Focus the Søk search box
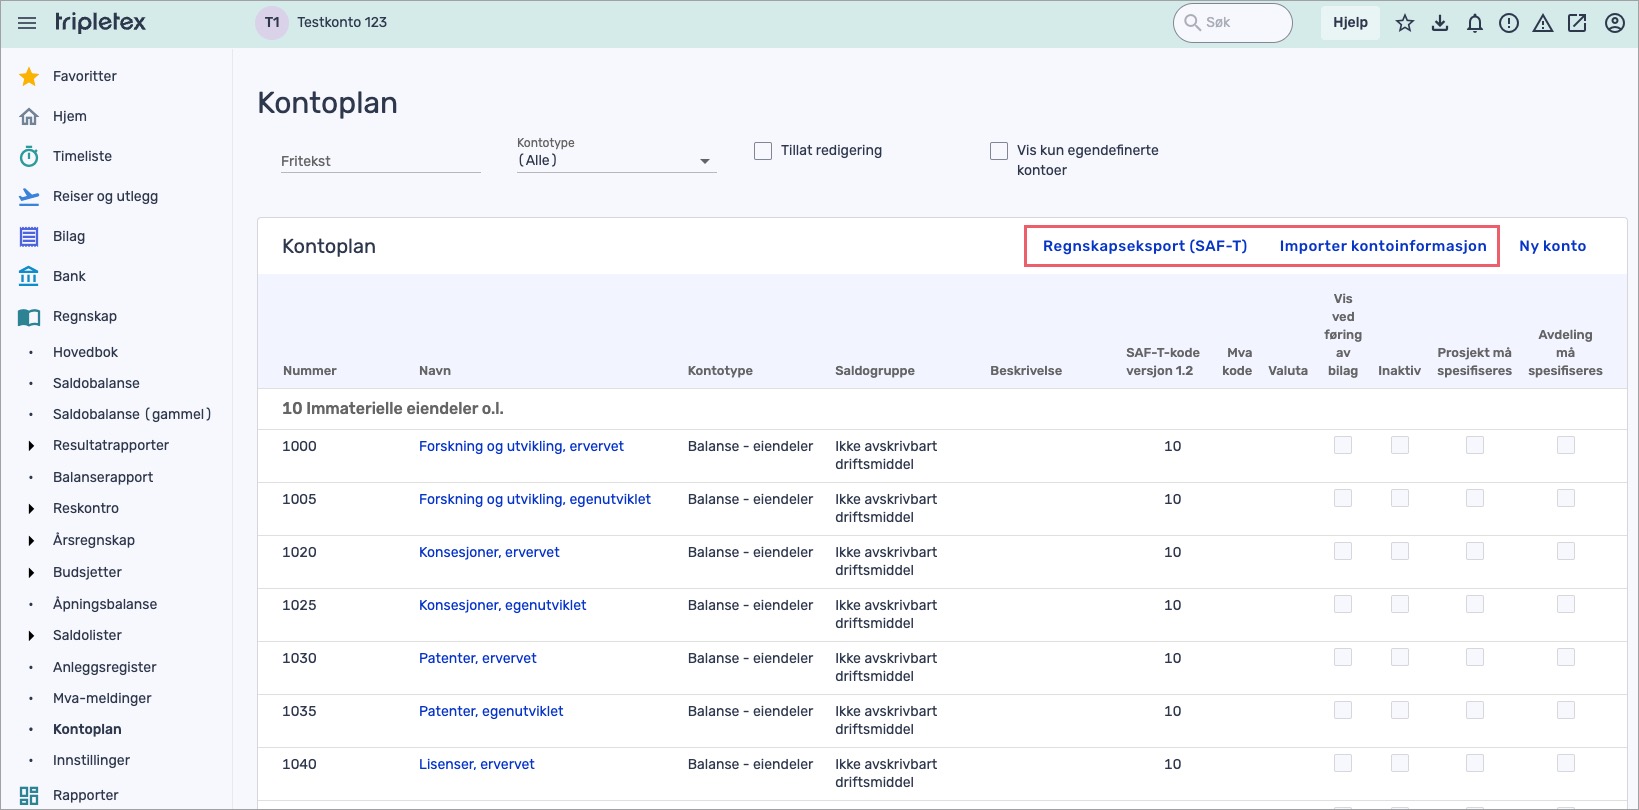The width and height of the screenshot is (1639, 810). (1232, 22)
